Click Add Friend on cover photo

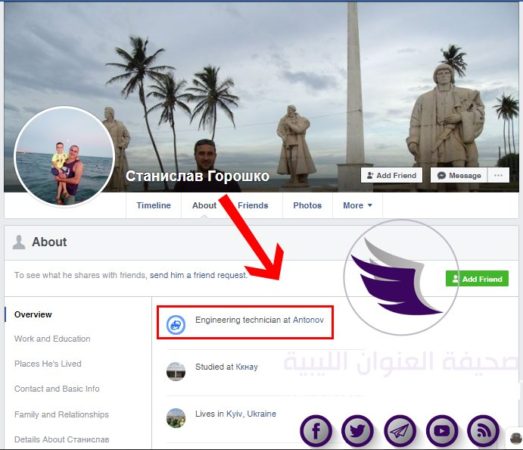391,175
